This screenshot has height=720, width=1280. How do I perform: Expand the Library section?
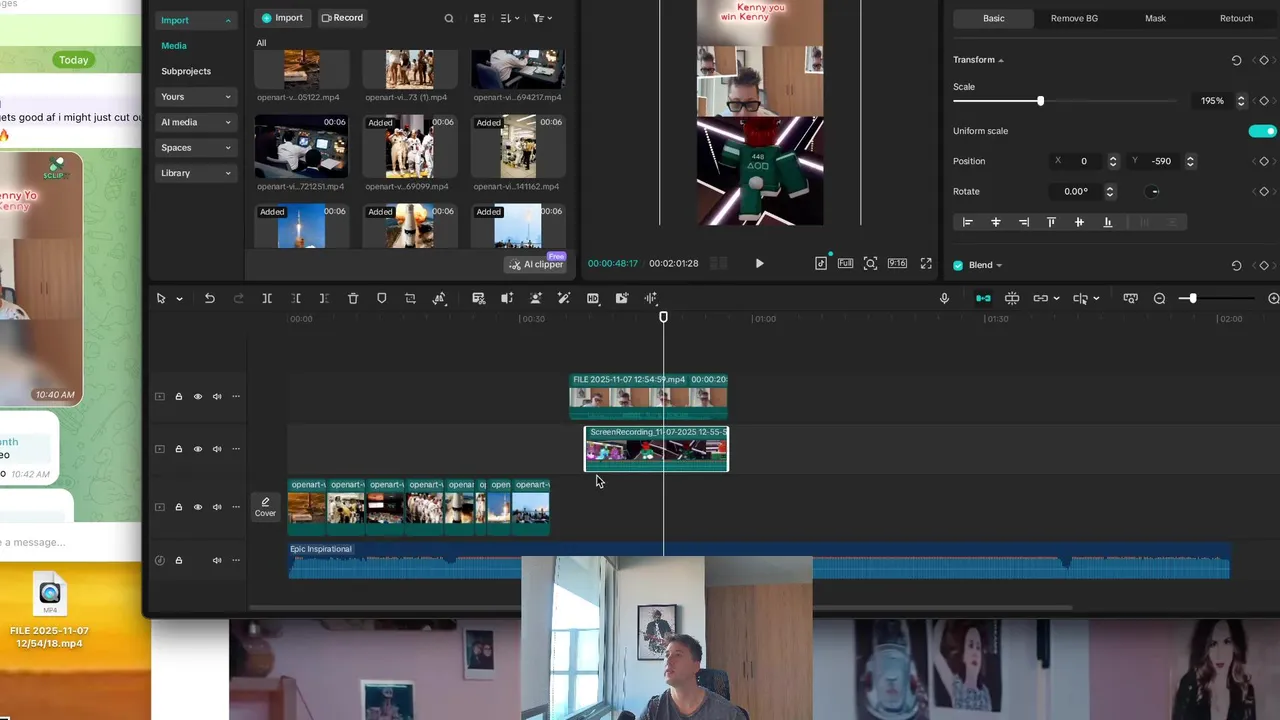click(x=196, y=173)
